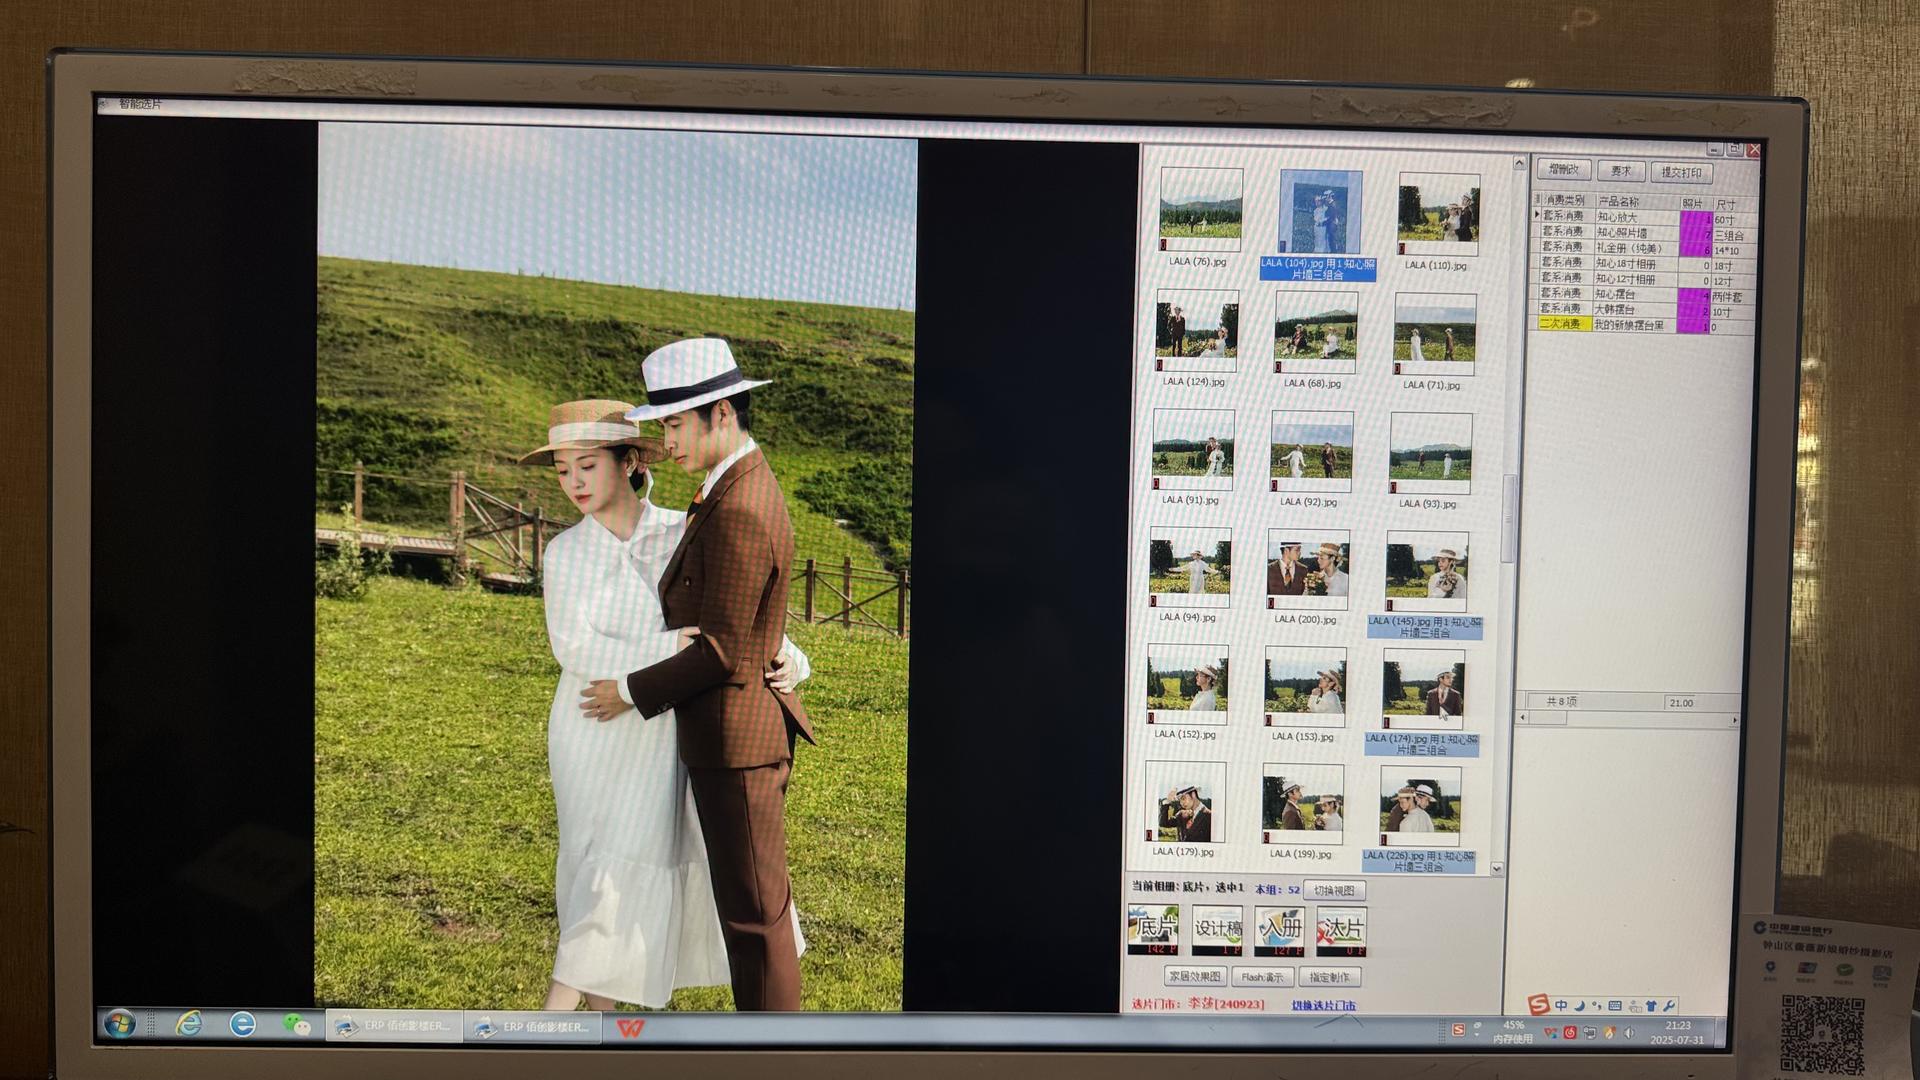
Task: Select thumbnail LALA (93).jpg
Action: [x=1430, y=454]
